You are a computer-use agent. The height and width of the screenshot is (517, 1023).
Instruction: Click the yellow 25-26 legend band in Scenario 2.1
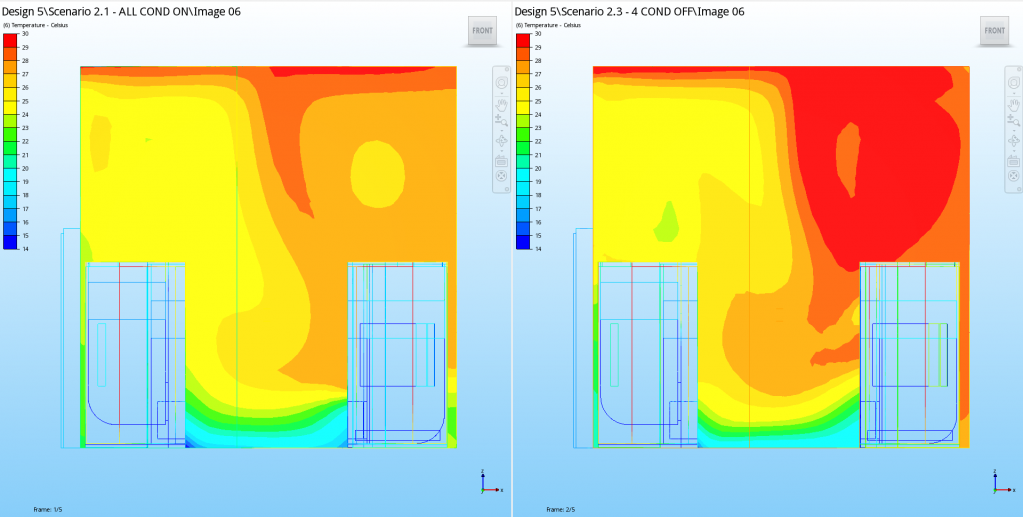point(10,94)
